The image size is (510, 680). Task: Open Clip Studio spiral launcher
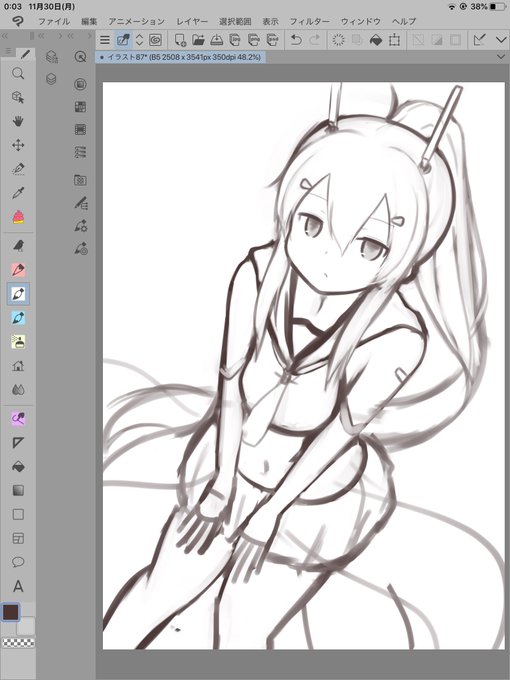point(155,40)
